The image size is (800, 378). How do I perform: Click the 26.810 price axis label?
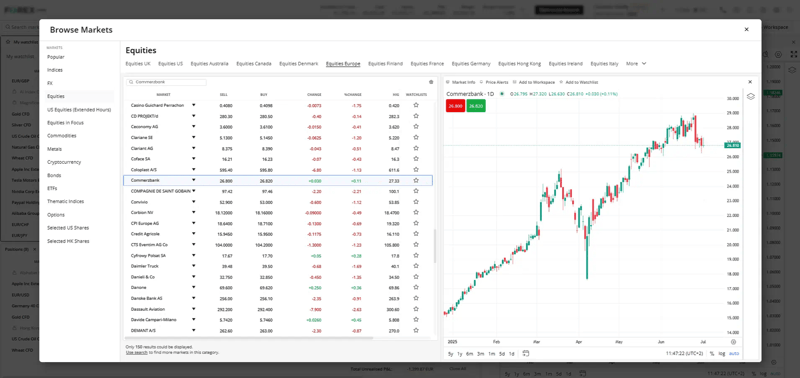(733, 145)
